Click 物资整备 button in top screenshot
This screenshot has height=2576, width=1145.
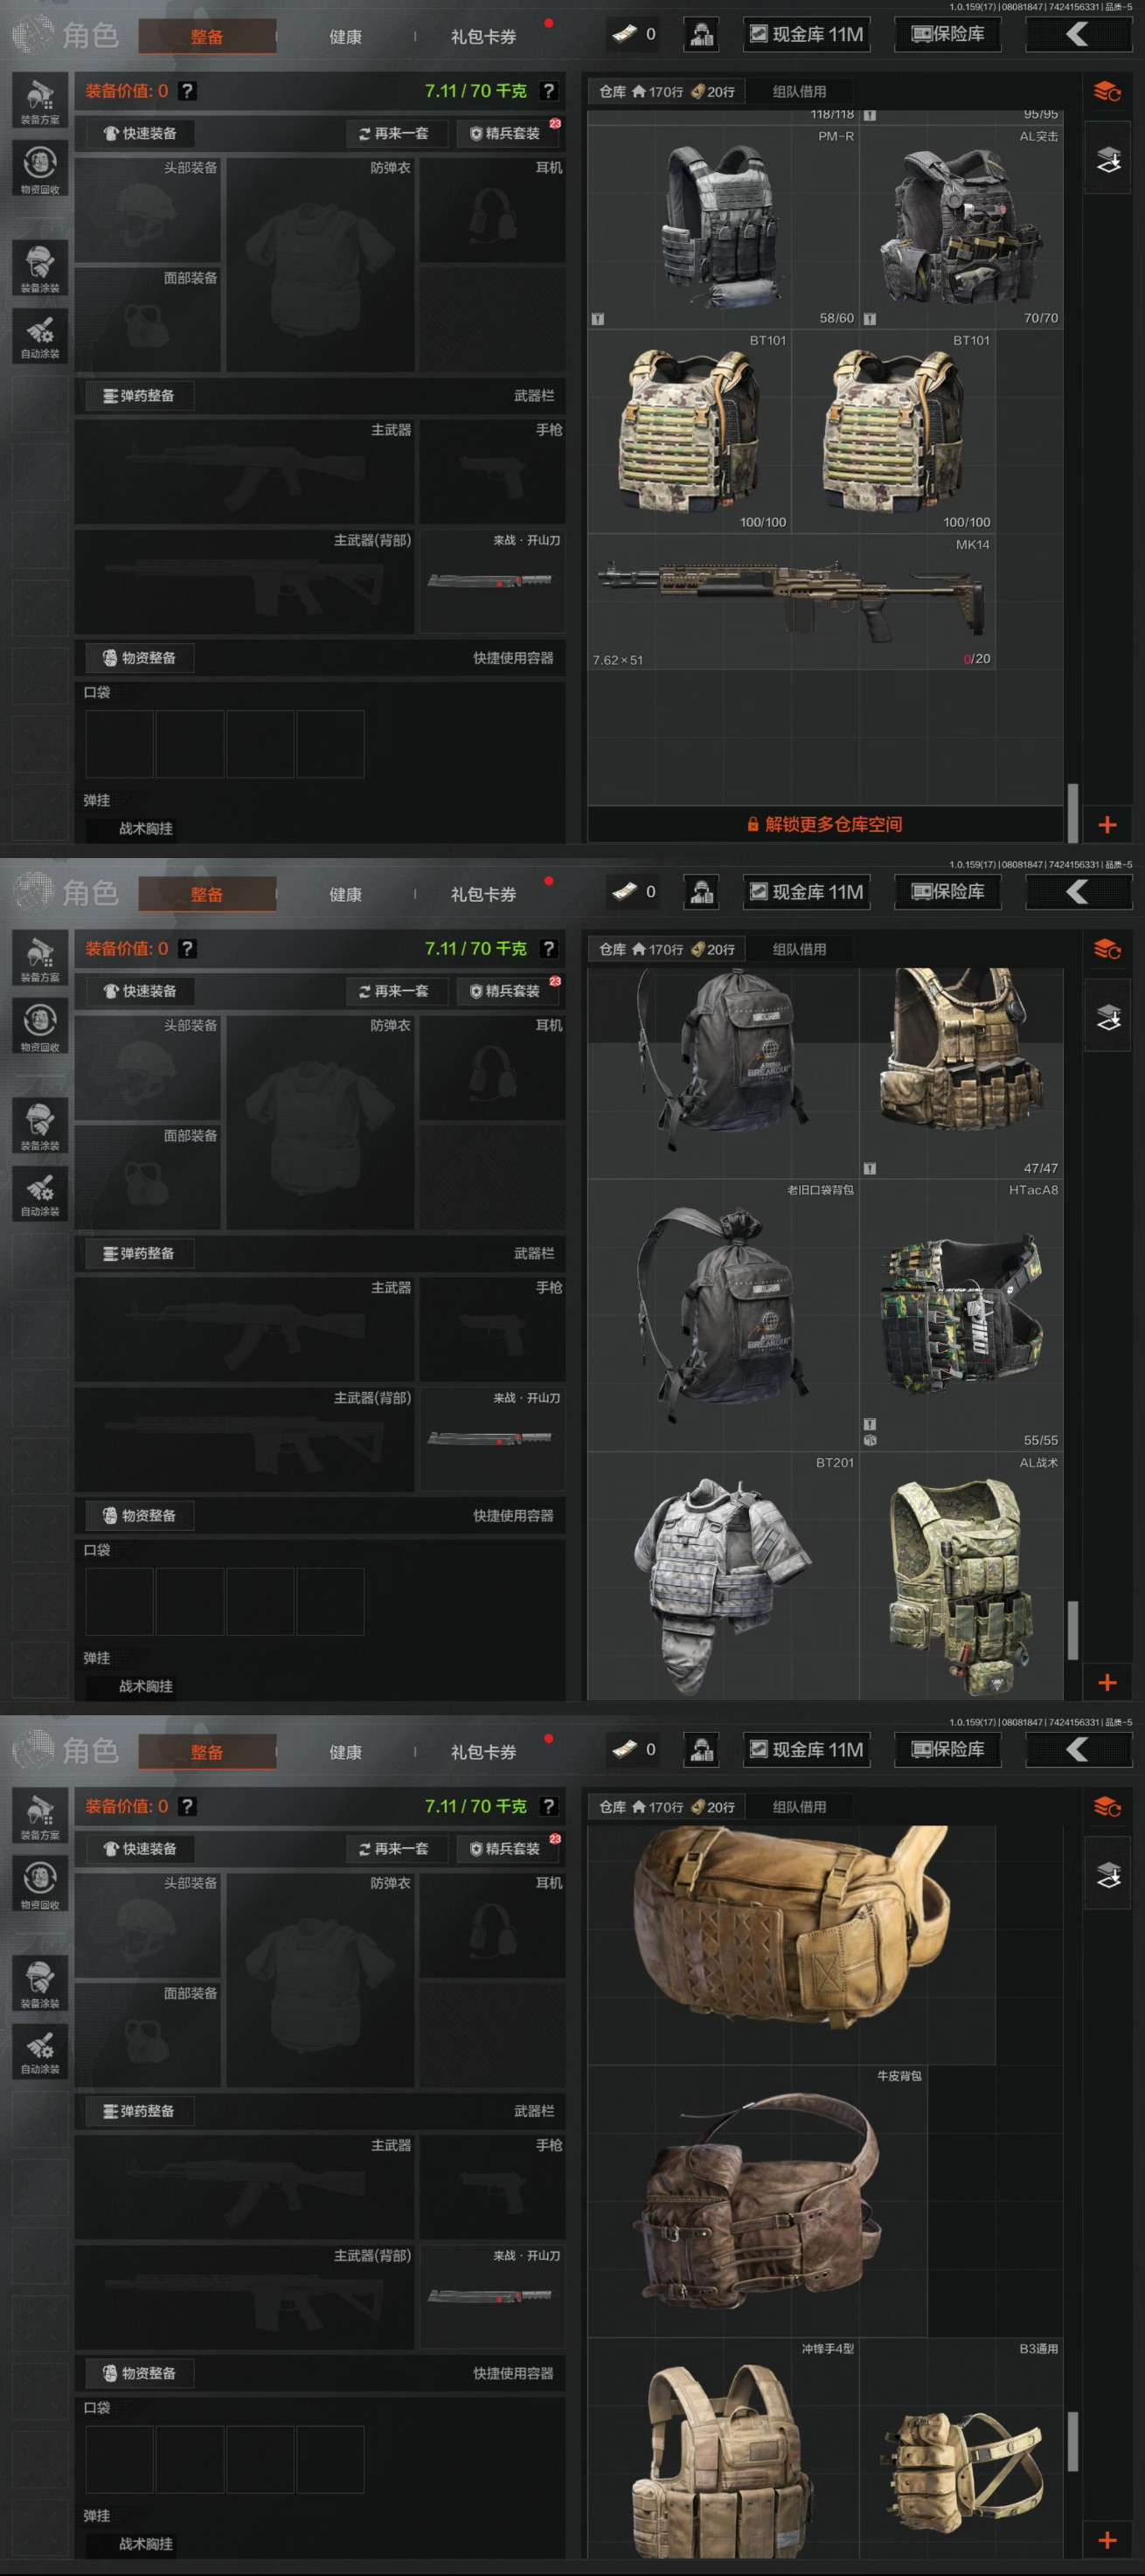tap(139, 658)
